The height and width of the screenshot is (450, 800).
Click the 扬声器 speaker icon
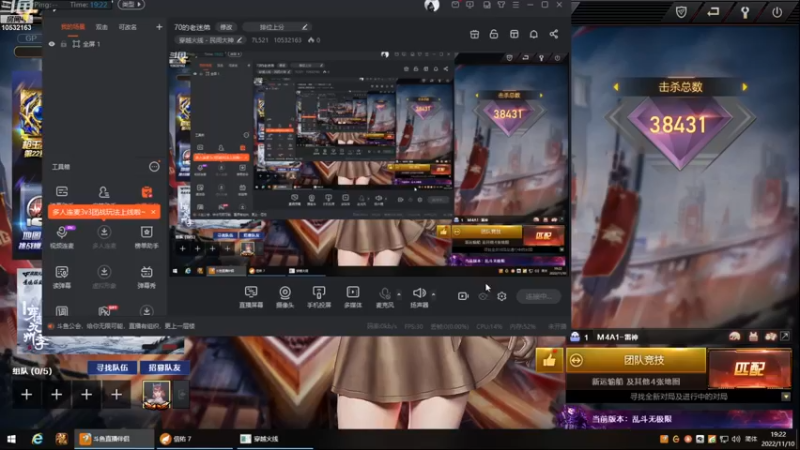(x=419, y=293)
